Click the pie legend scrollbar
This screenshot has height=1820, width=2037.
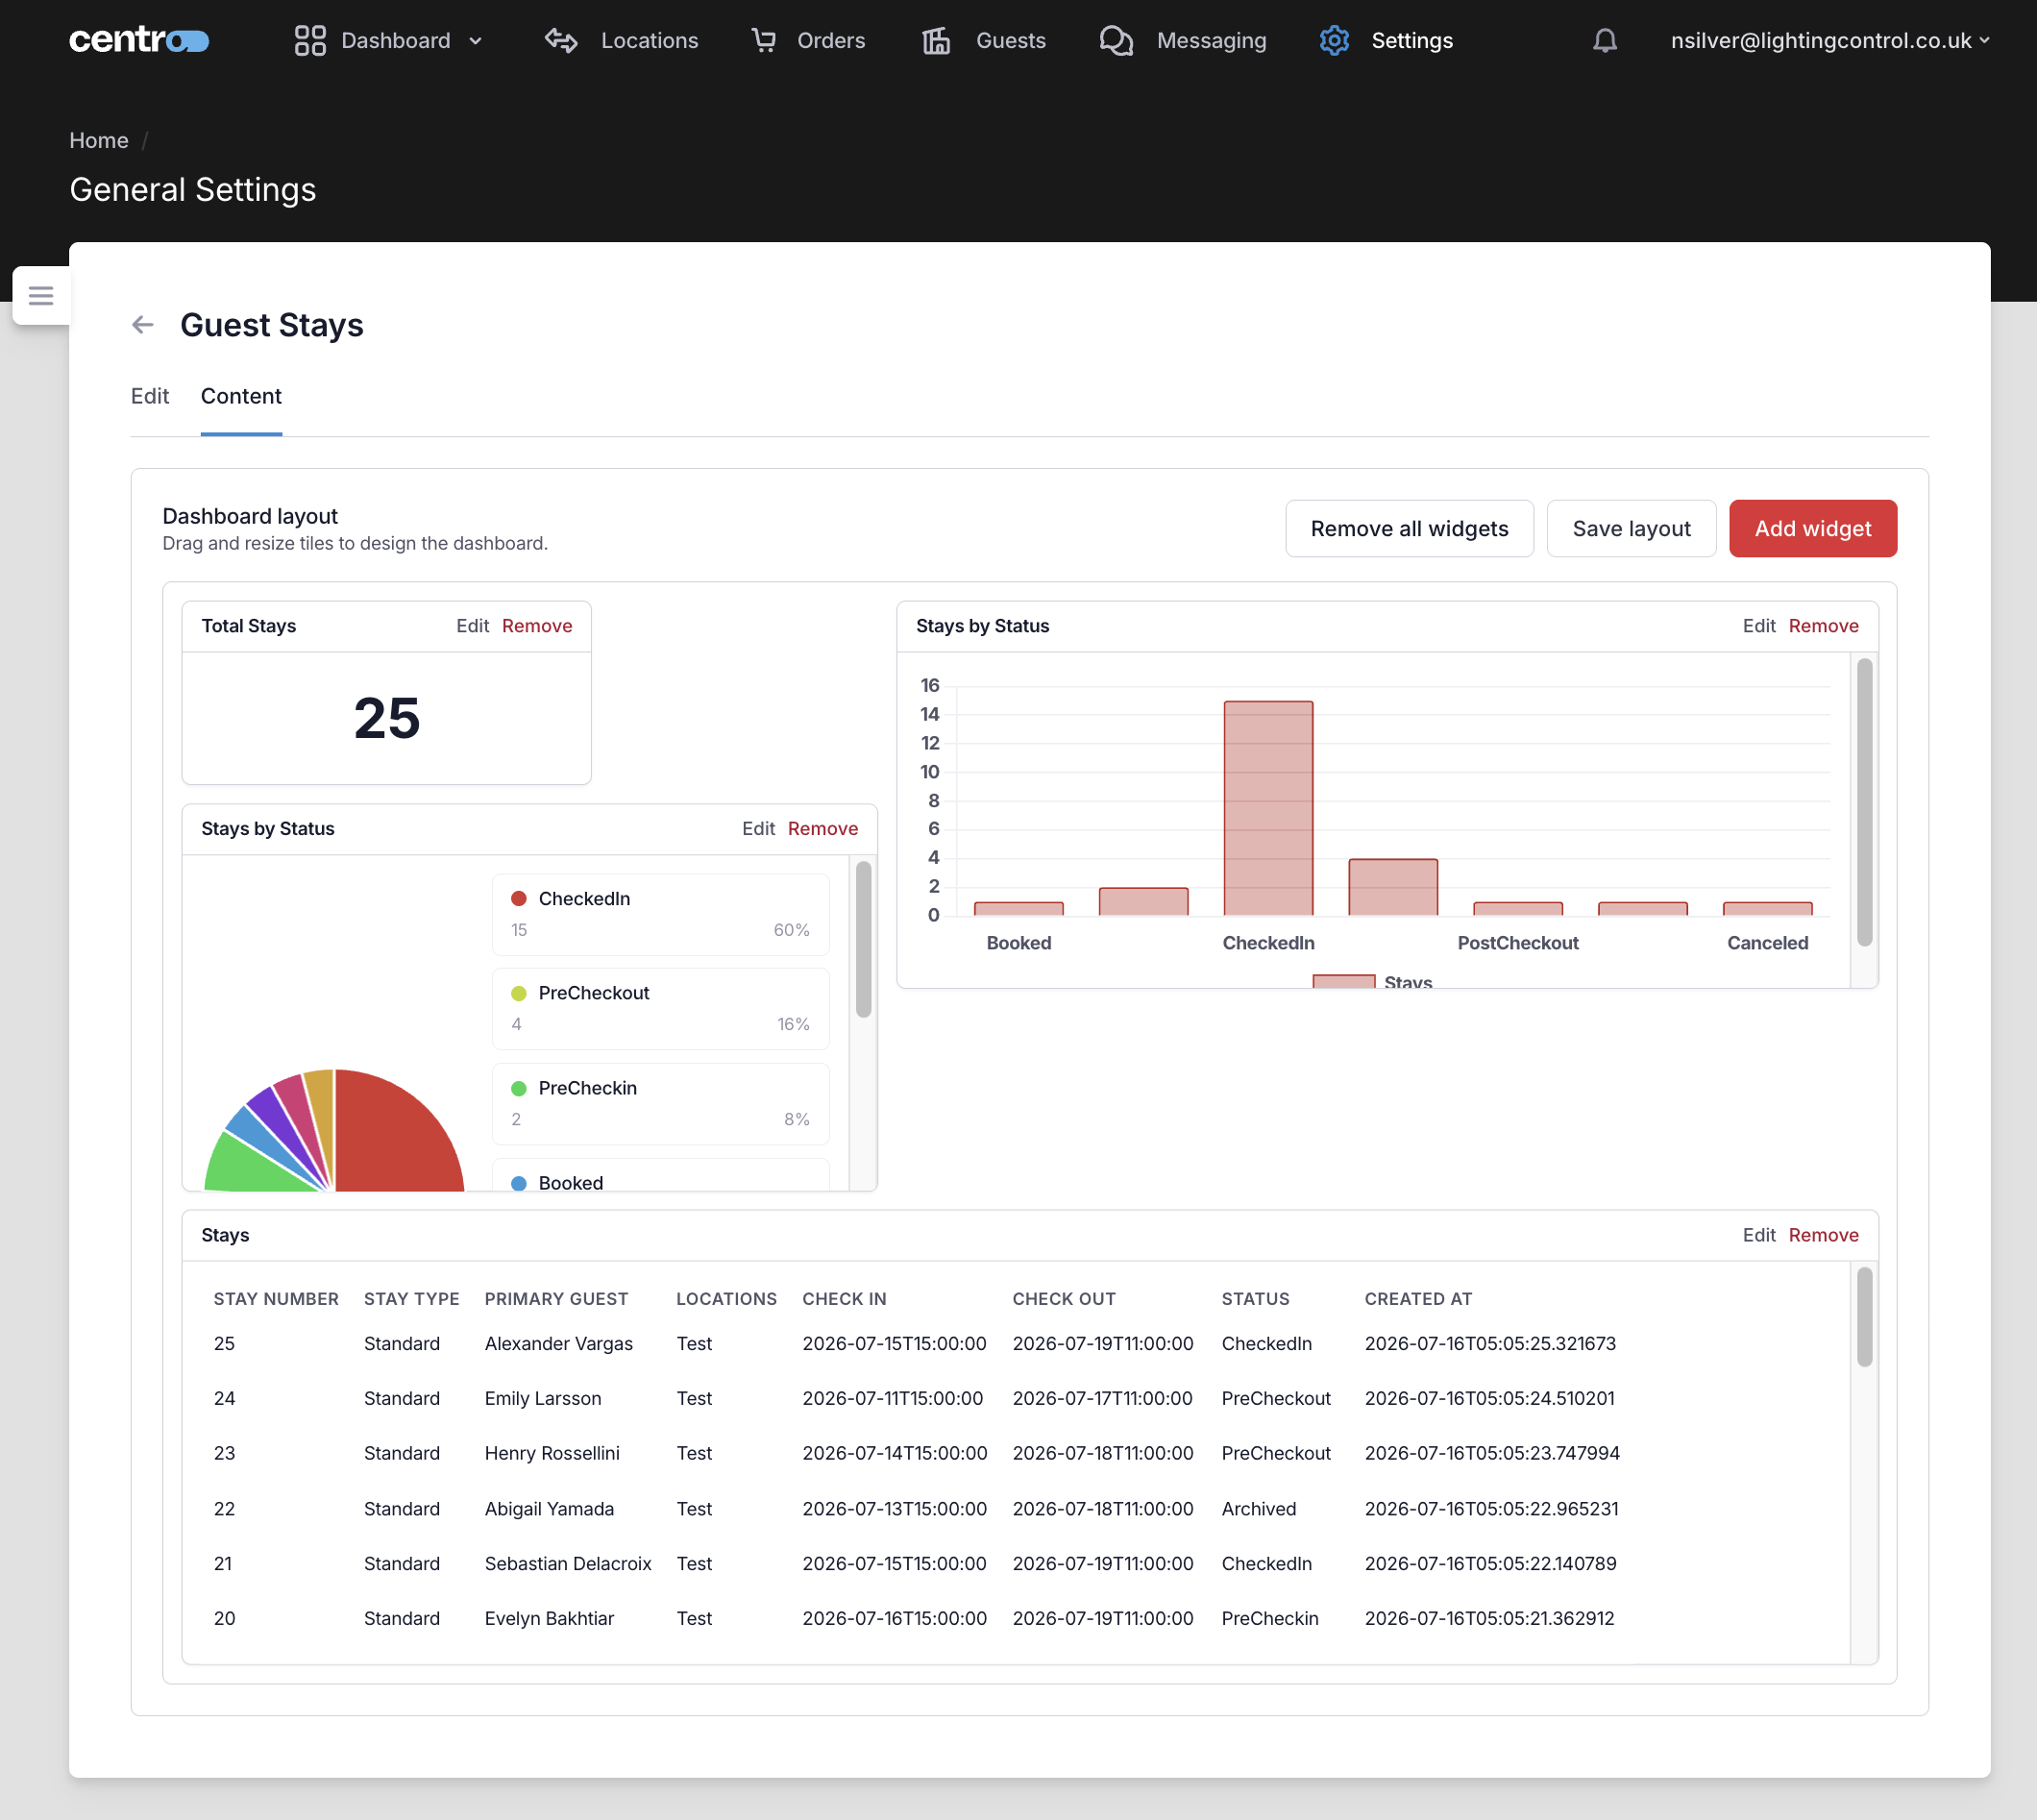click(x=864, y=939)
